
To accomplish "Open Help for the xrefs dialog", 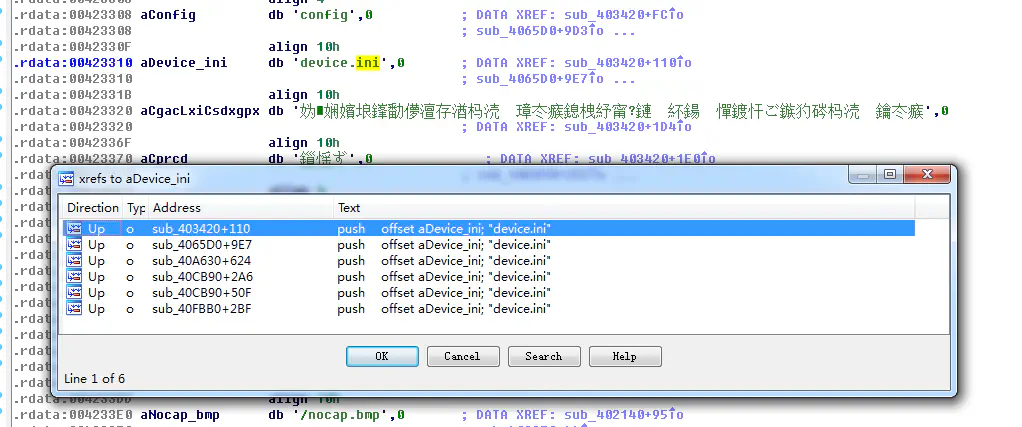I will tap(624, 357).
